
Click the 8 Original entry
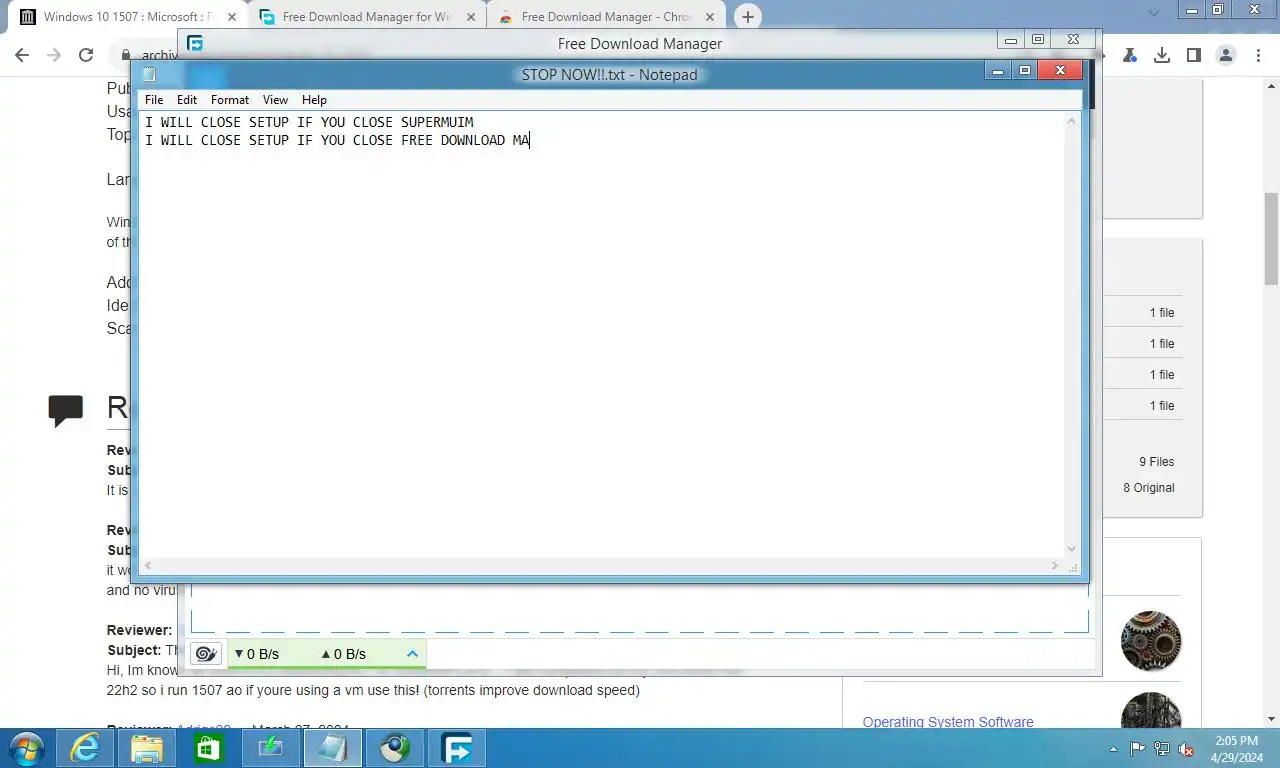click(1148, 488)
